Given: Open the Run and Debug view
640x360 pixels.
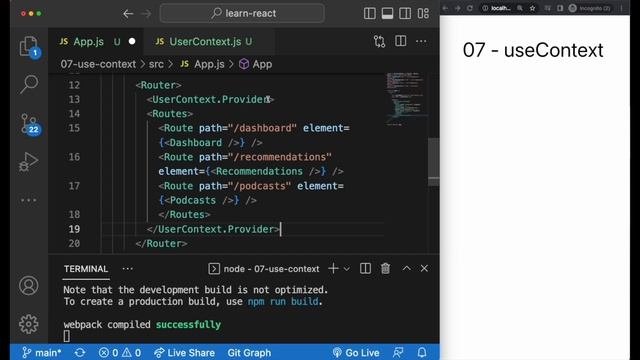Looking at the screenshot, I should (x=29, y=162).
